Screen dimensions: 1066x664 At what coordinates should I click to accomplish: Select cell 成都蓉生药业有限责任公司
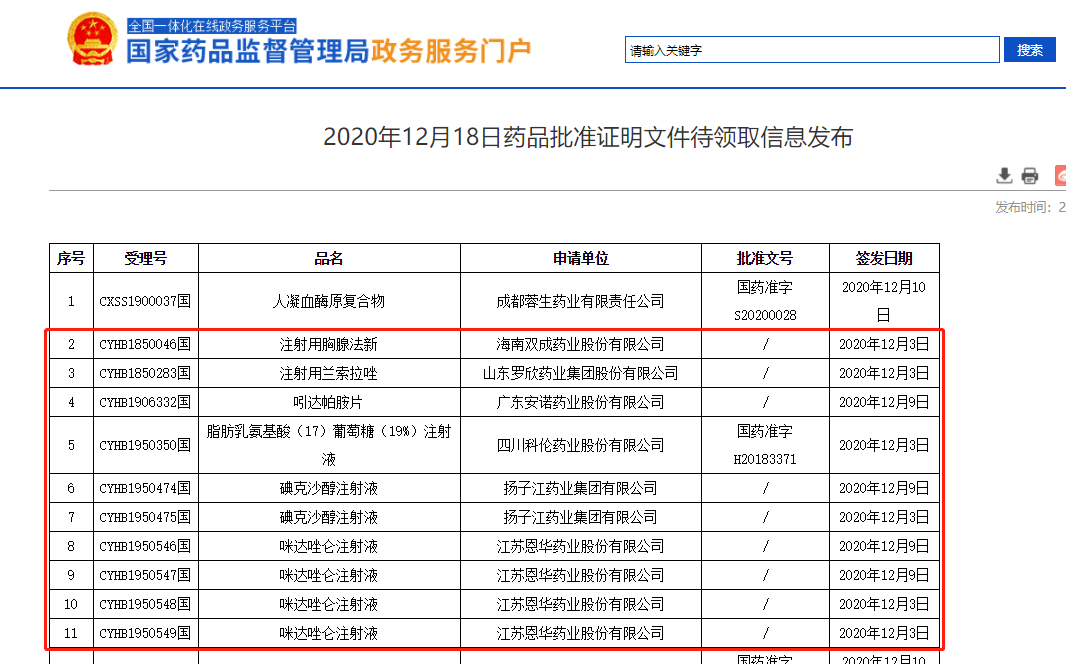pos(581,301)
